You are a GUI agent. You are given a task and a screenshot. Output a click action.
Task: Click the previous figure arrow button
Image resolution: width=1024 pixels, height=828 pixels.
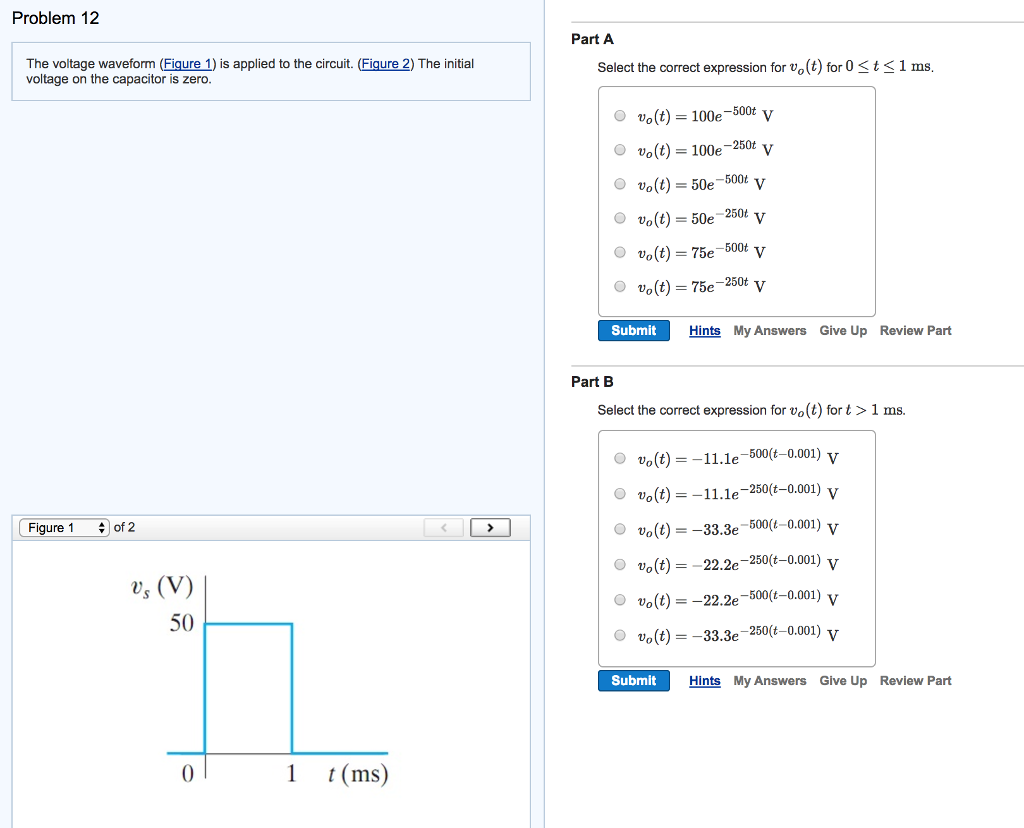tap(443, 527)
